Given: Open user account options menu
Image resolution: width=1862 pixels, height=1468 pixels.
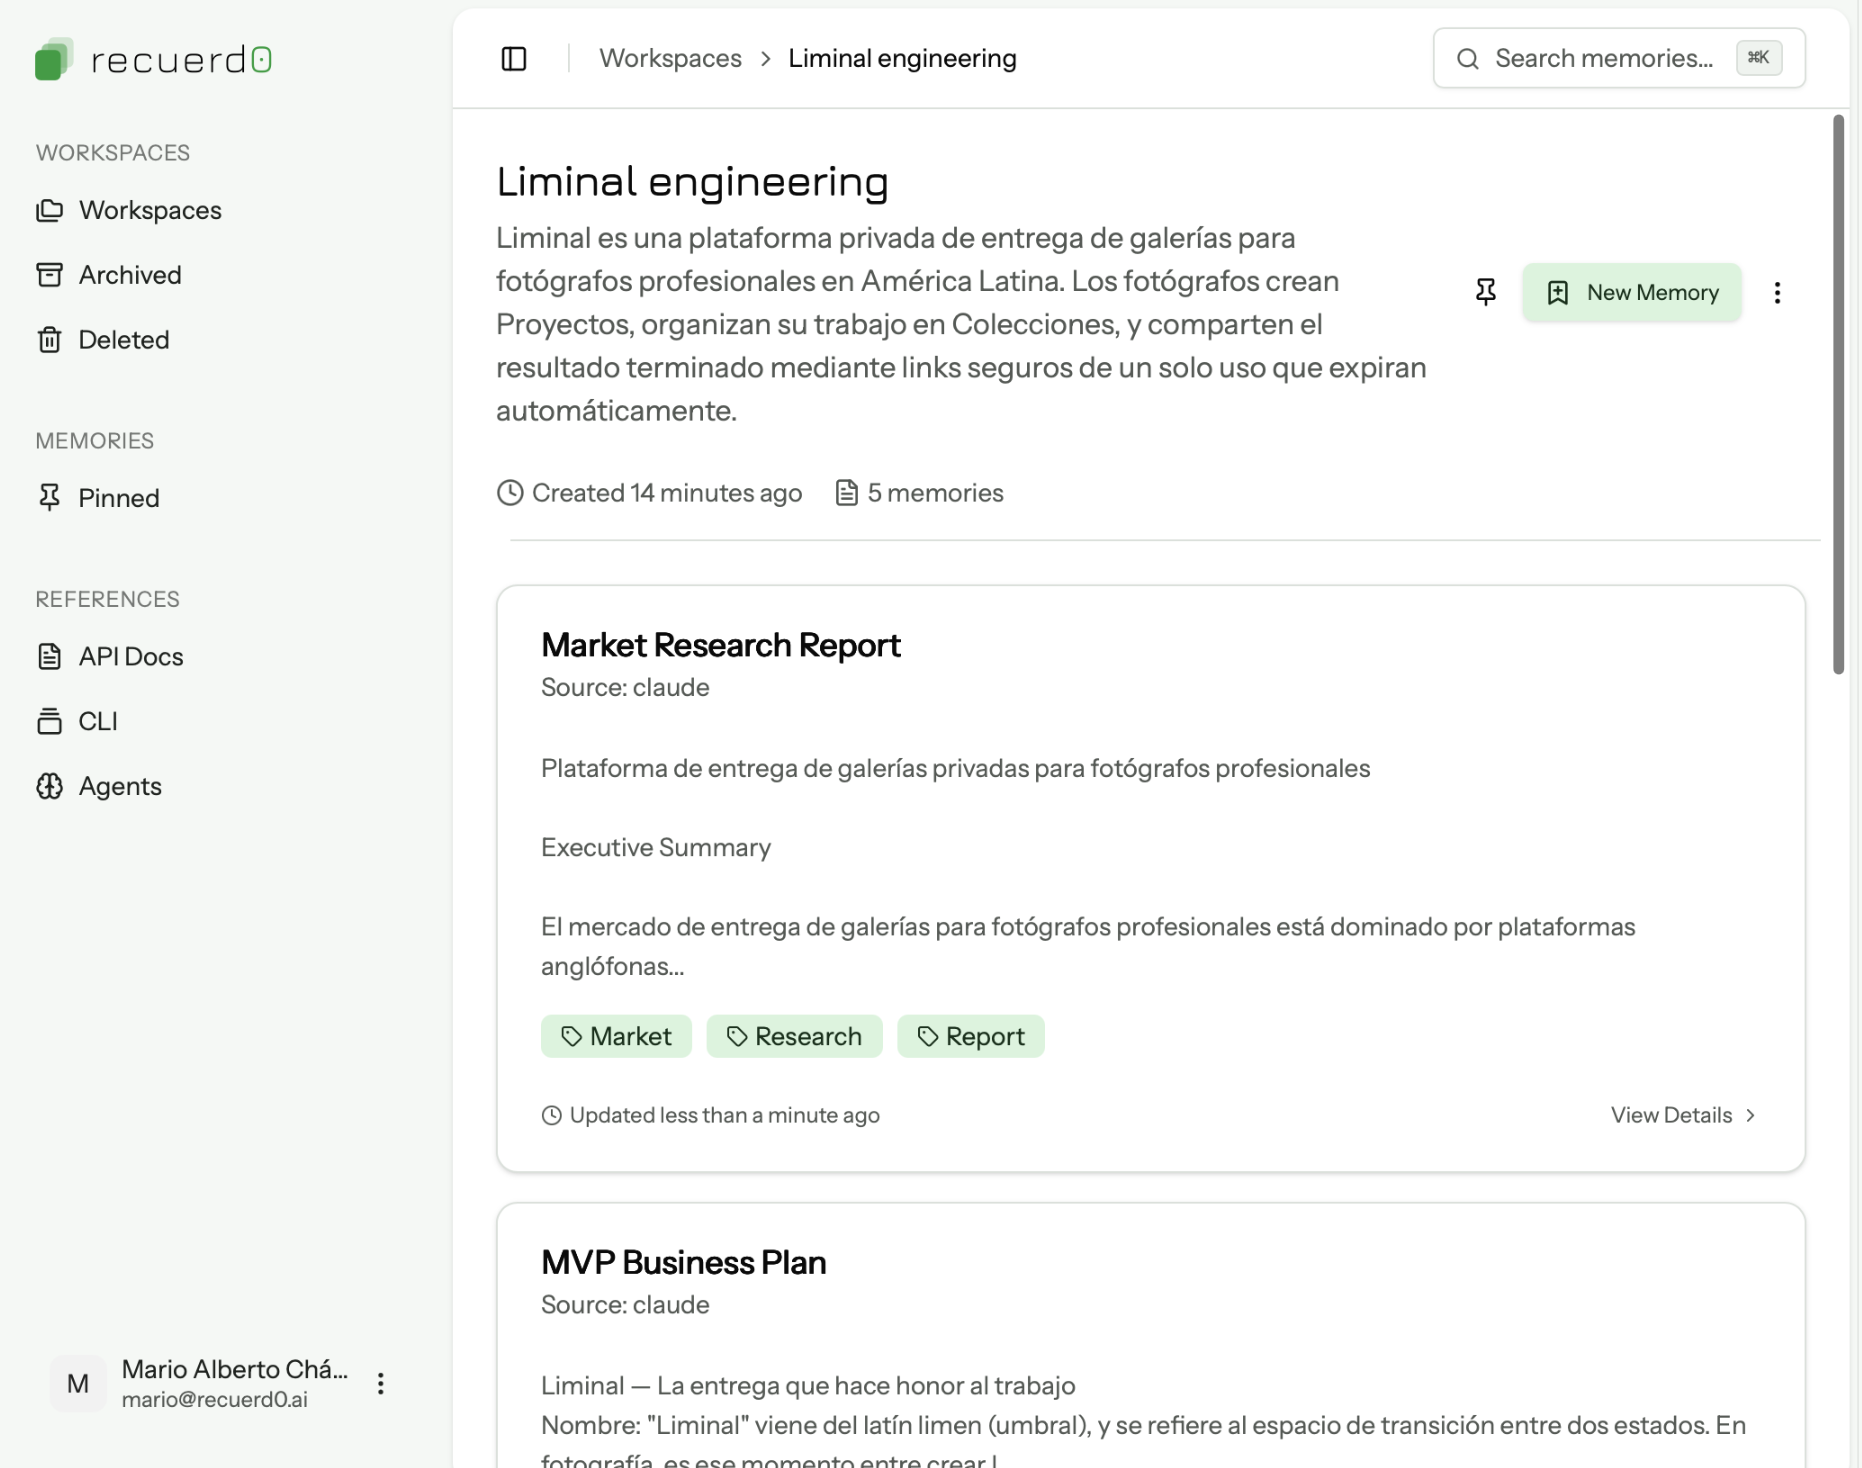Looking at the screenshot, I should 380,1383.
